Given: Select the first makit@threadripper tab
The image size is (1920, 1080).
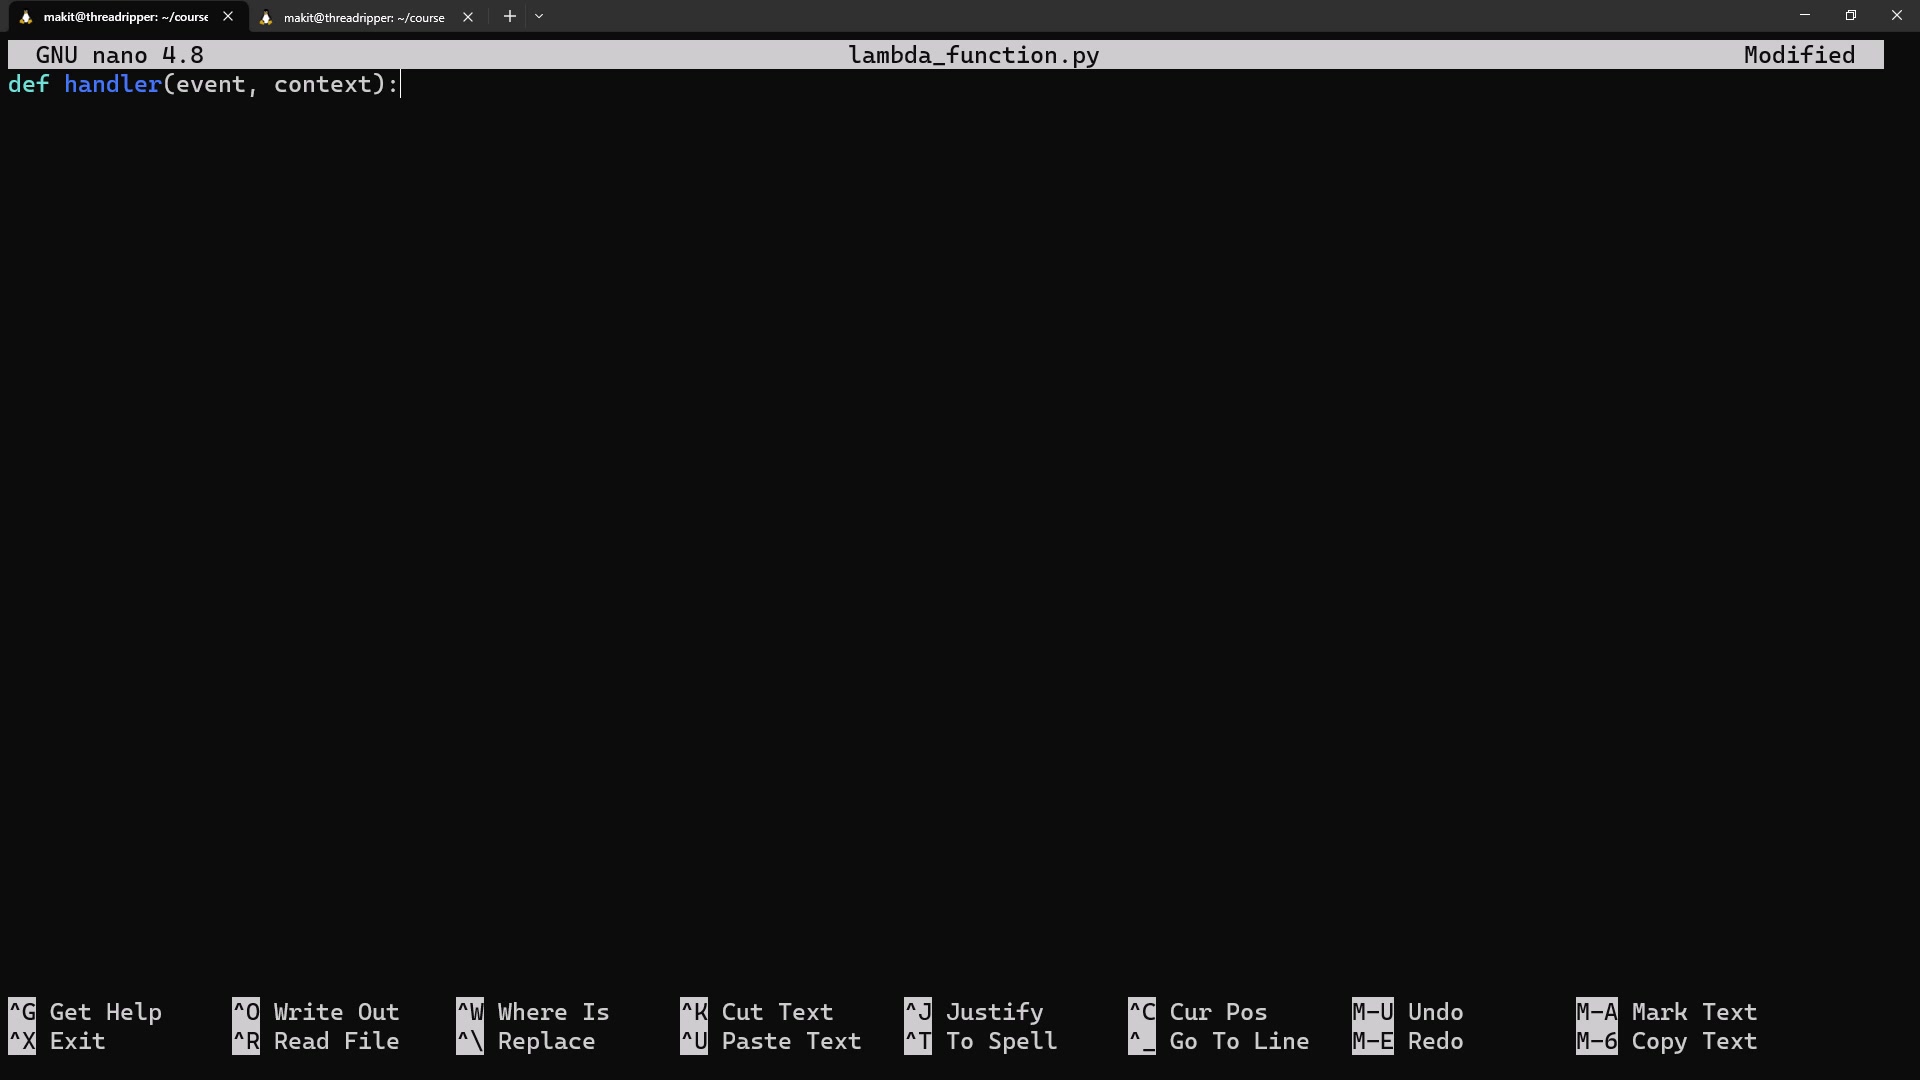Looking at the screenshot, I should (125, 17).
